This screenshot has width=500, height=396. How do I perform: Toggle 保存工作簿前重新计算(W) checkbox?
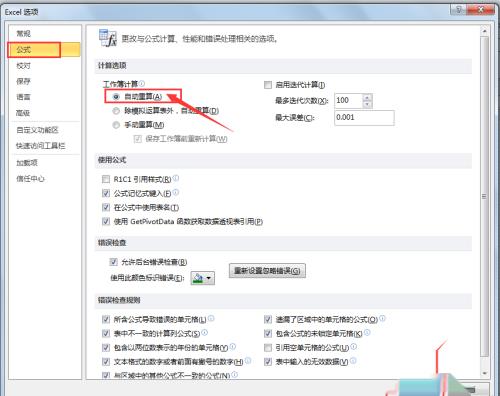coord(137,139)
